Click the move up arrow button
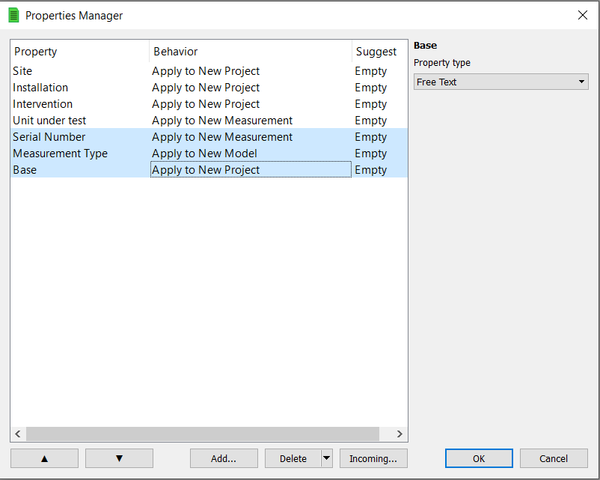 pyautogui.click(x=44, y=458)
